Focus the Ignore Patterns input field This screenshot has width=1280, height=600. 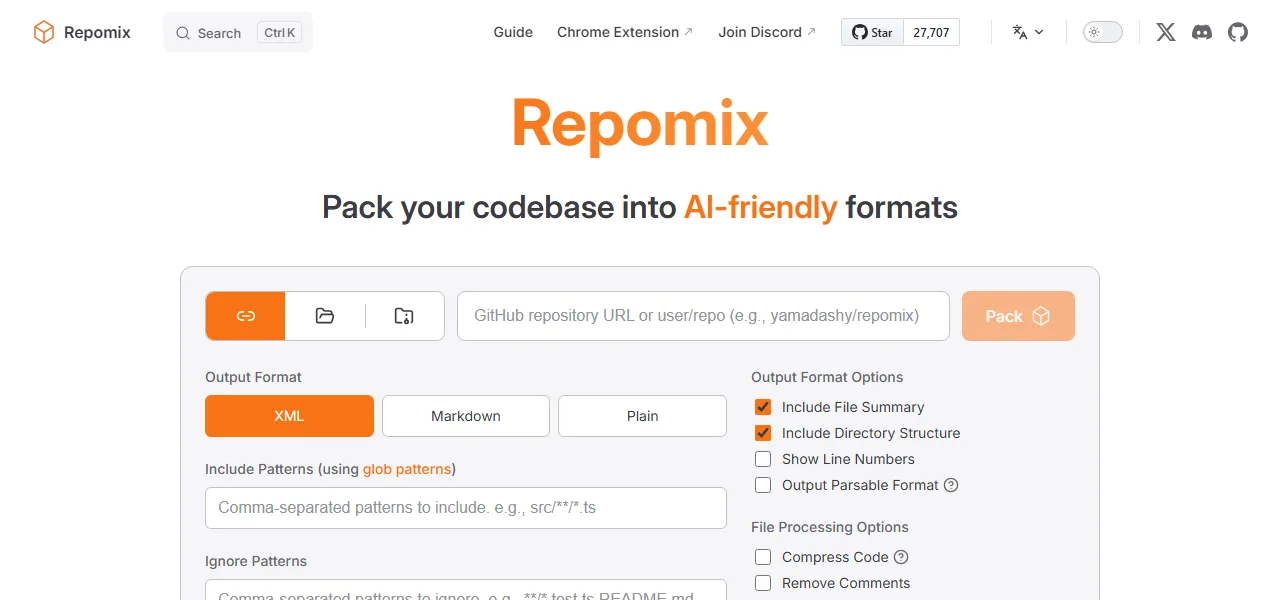click(466, 590)
